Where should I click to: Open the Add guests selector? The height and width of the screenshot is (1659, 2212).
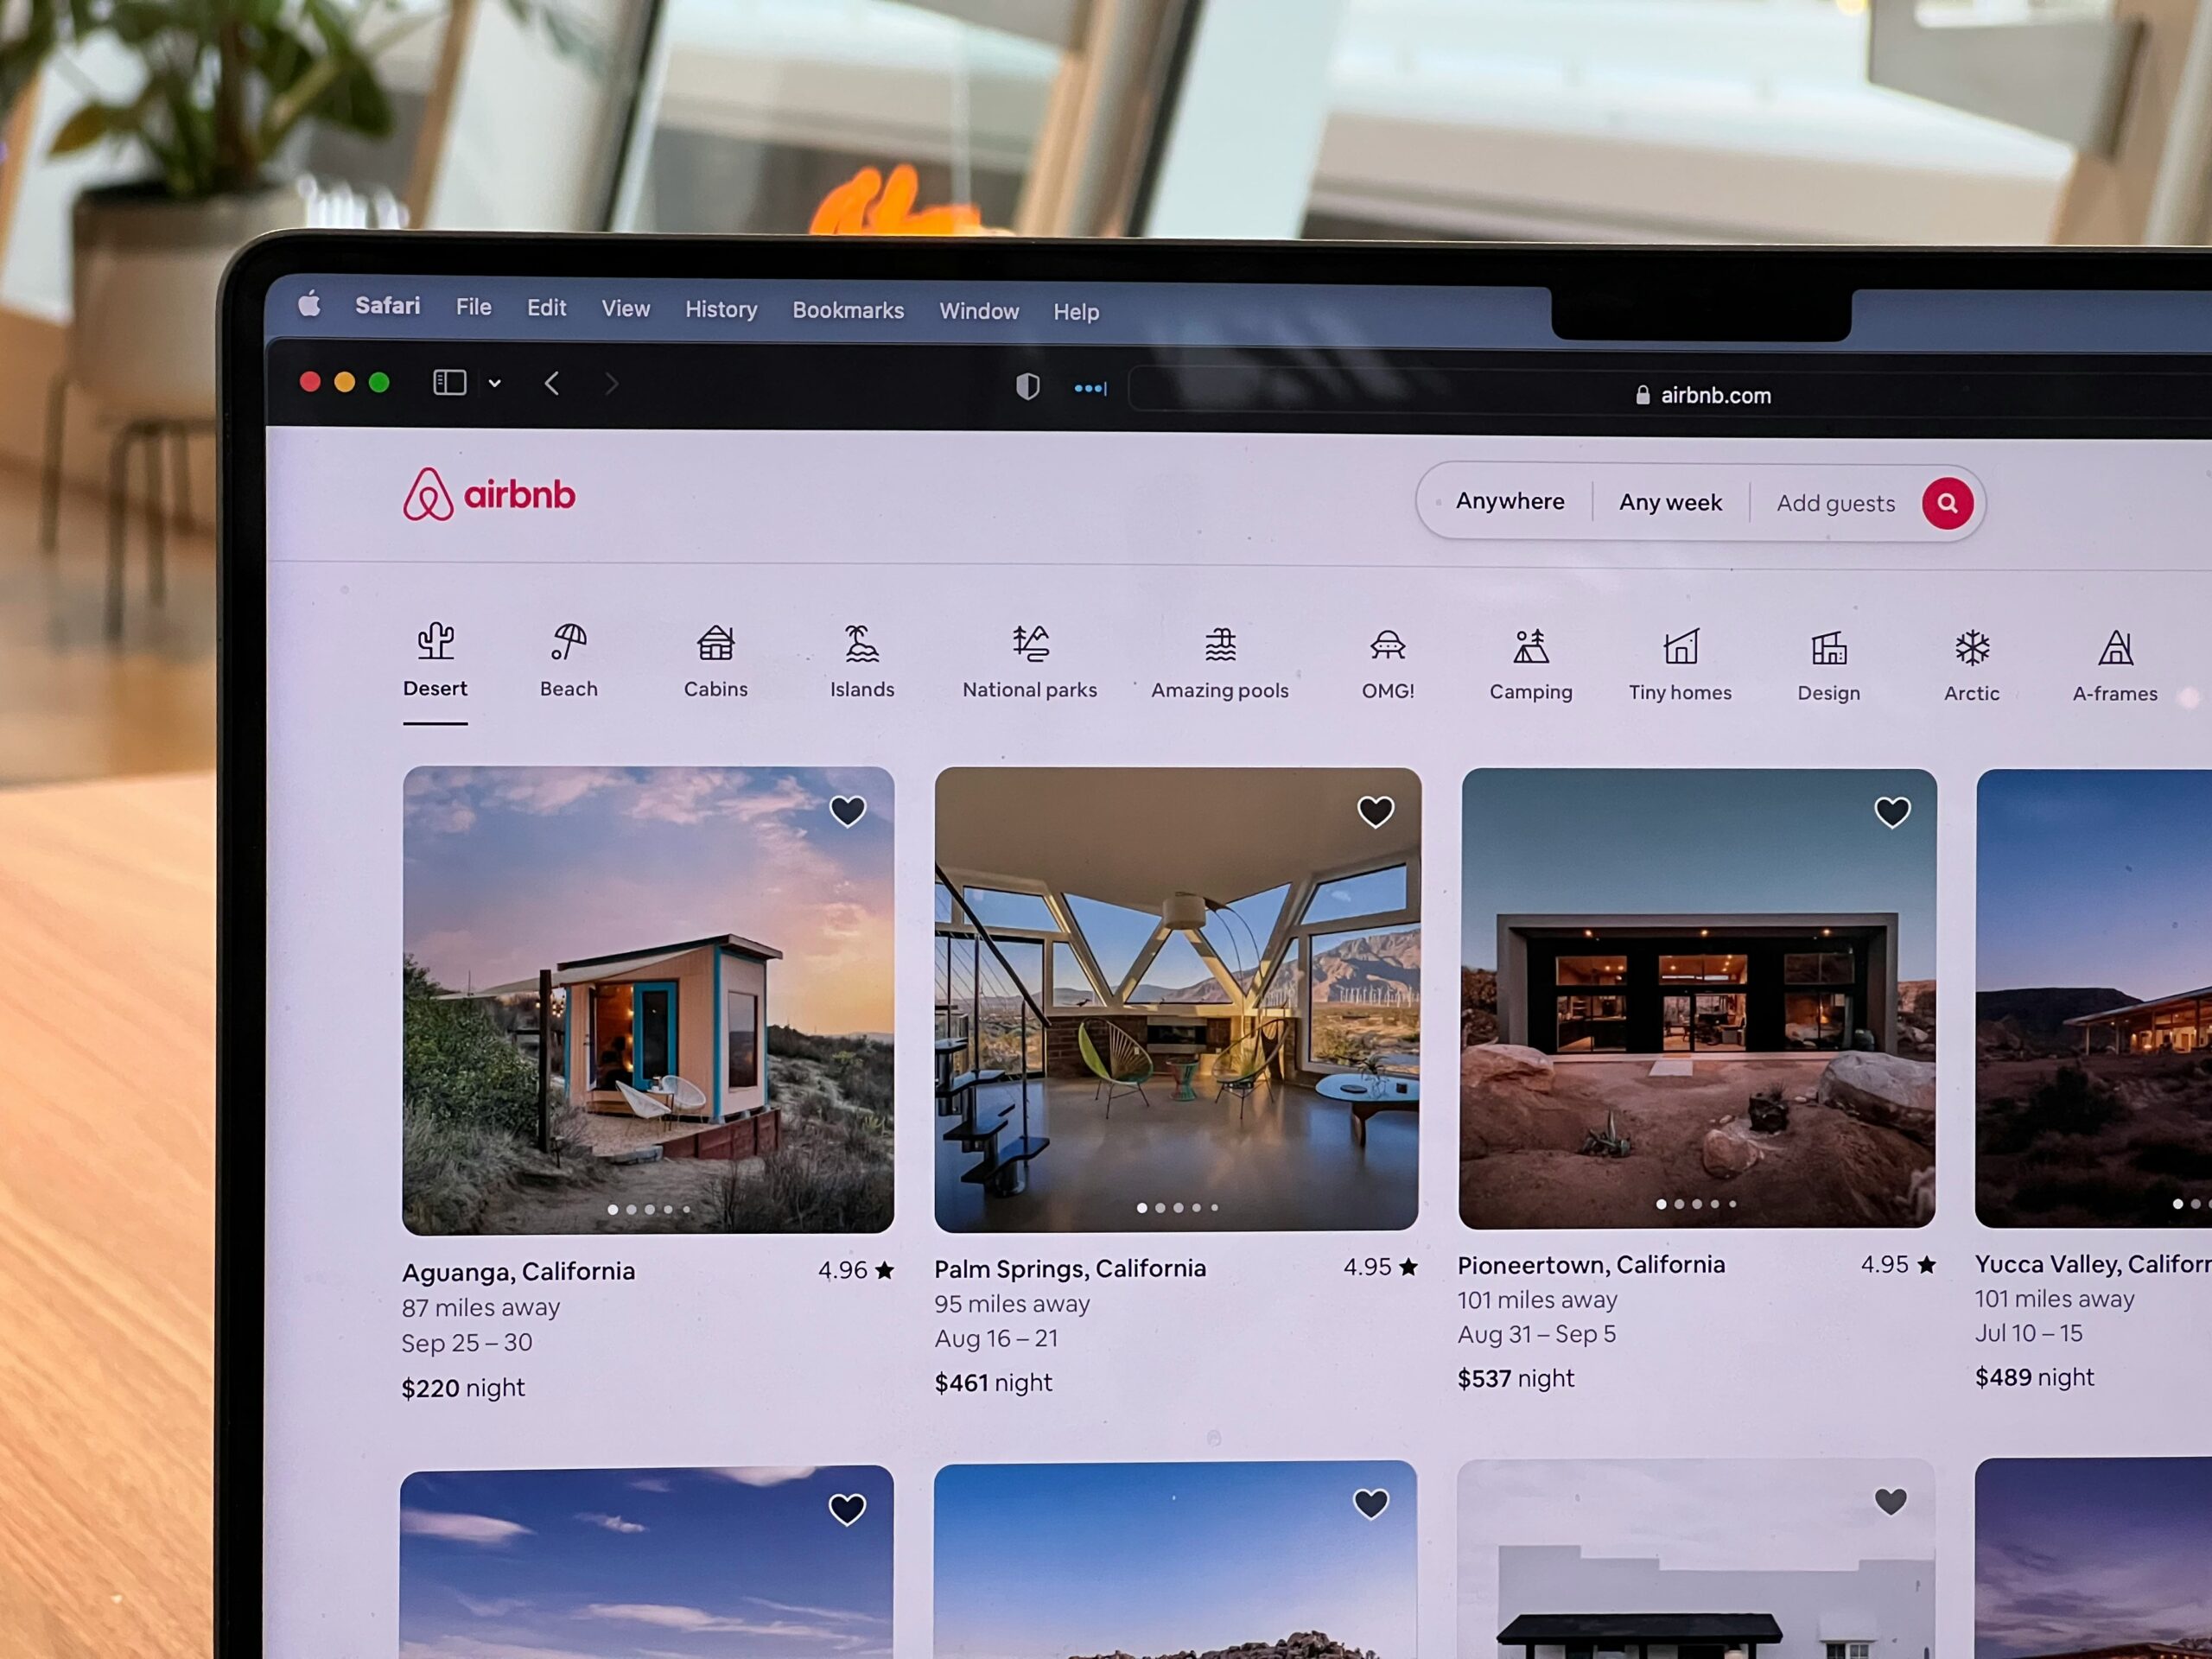click(x=1836, y=504)
